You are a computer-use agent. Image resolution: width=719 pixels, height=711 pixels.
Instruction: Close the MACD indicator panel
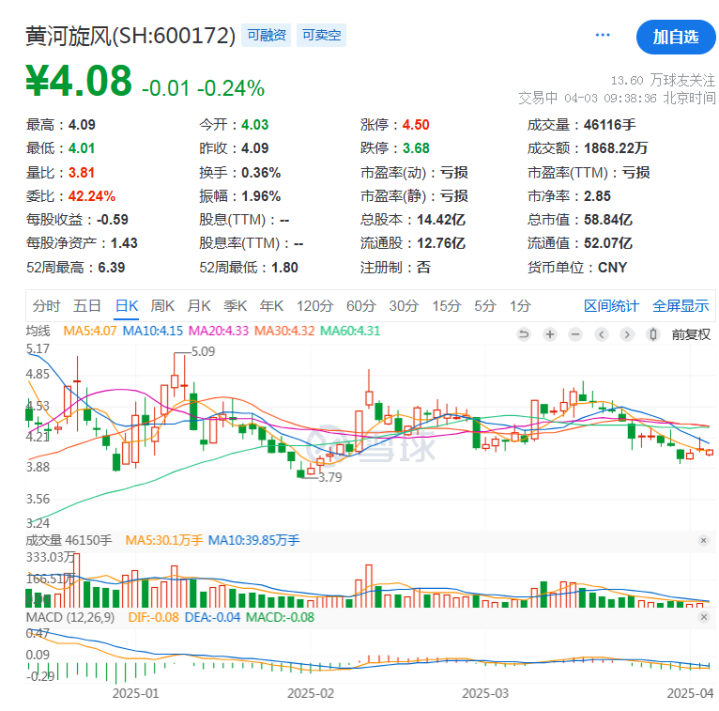point(703,617)
